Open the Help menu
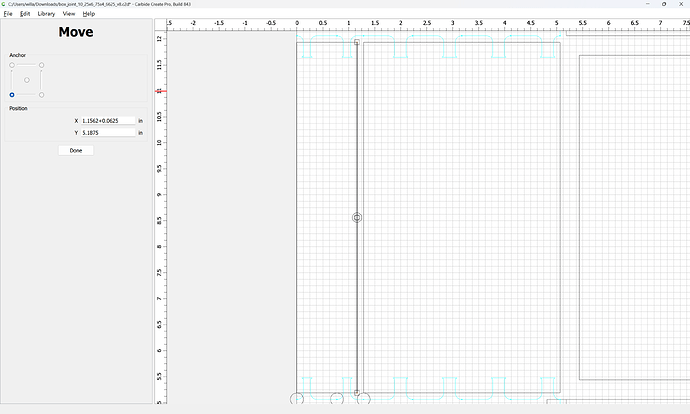Screen dimensions: 690x414 88,14
